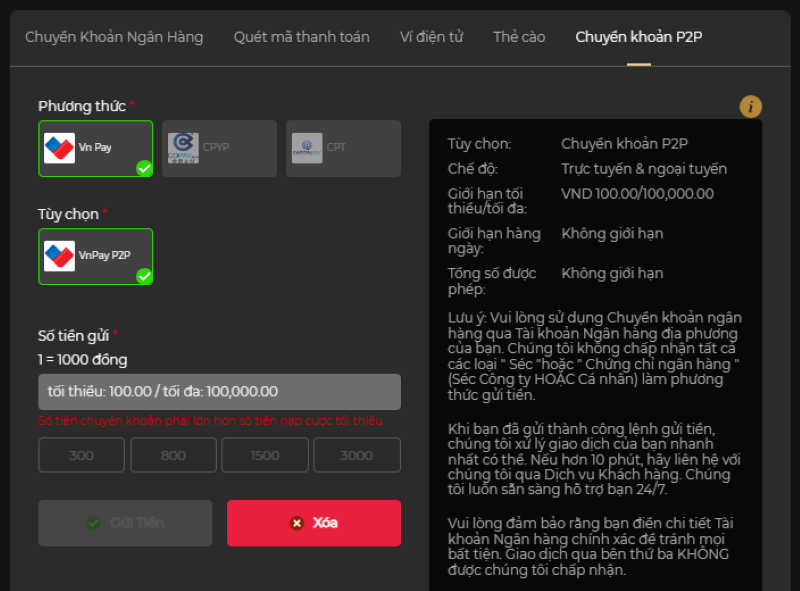This screenshot has width=800, height=591.
Task: Click the 'Tùy chọn' label above VnPay P2P
Action: [x=68, y=214]
